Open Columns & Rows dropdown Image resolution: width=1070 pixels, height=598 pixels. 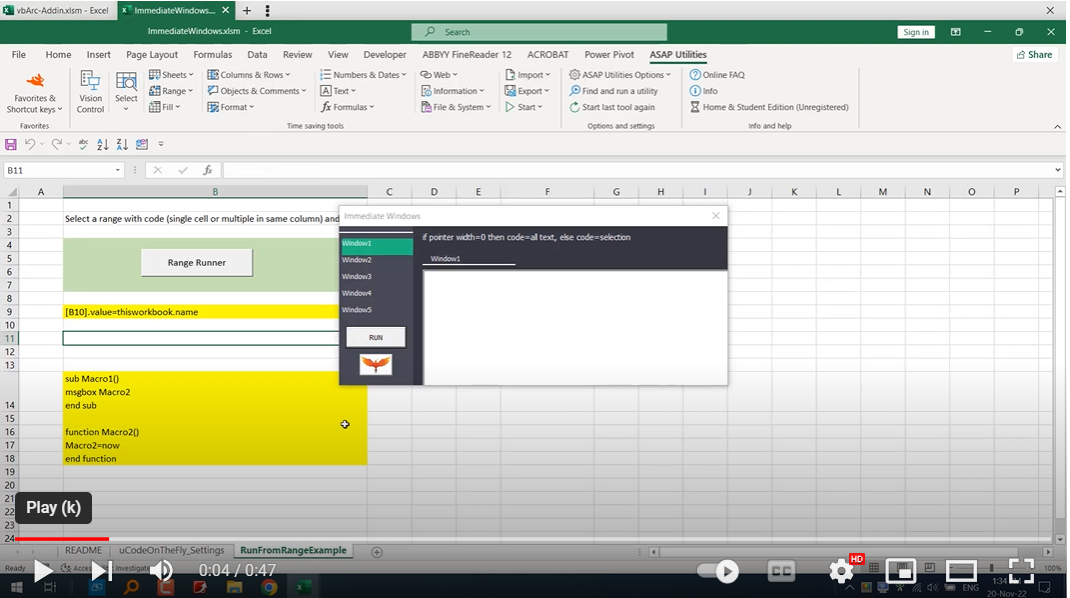point(249,74)
